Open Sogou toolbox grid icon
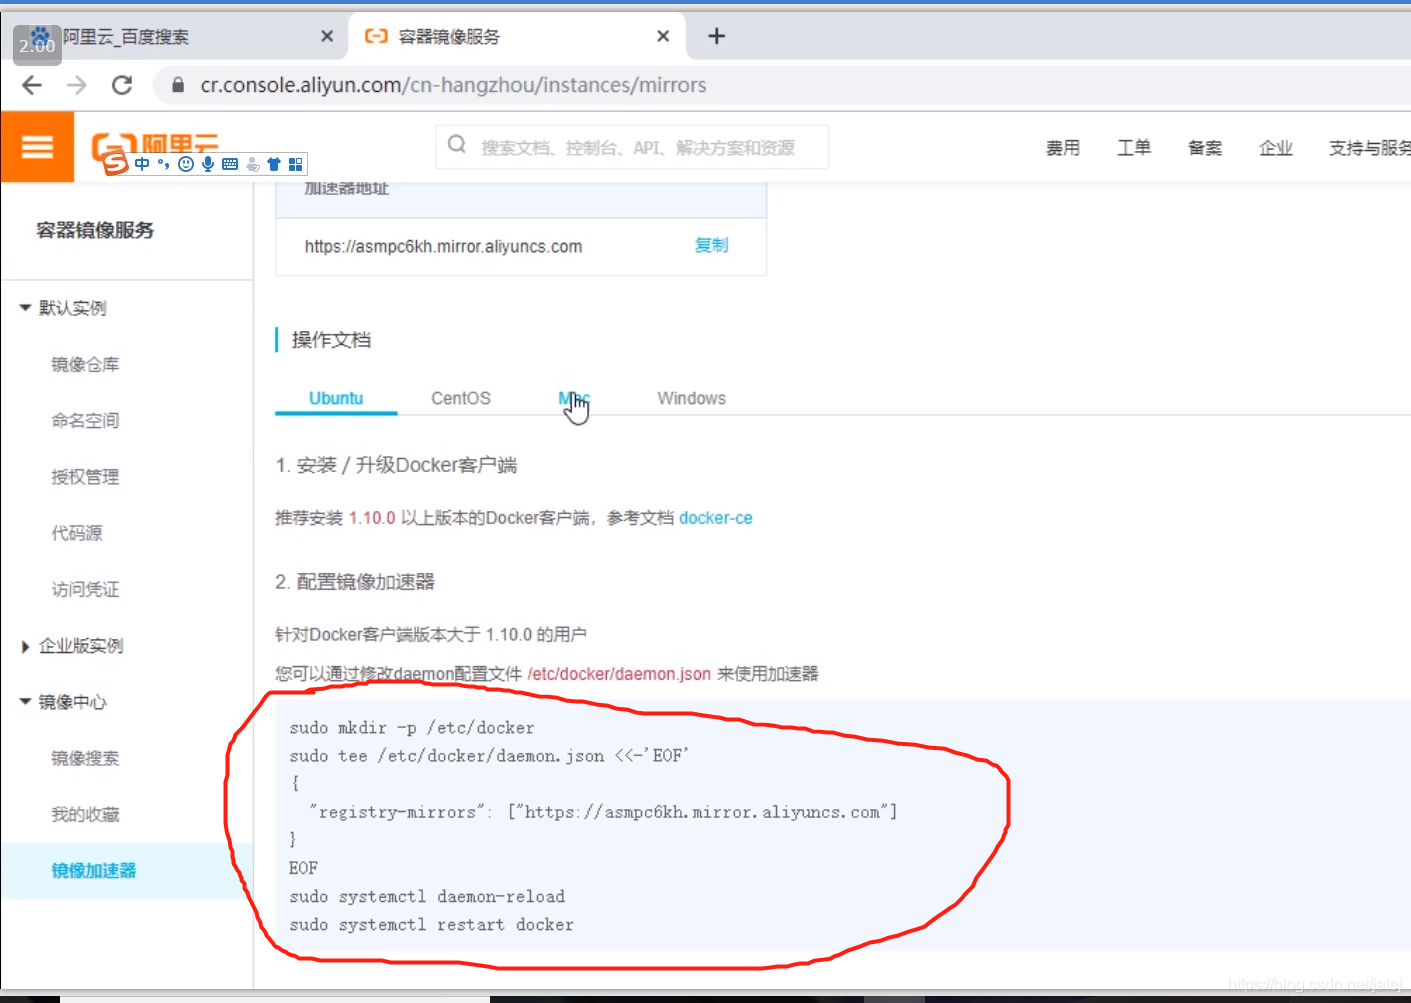The width and height of the screenshot is (1411, 1003). coord(296,164)
